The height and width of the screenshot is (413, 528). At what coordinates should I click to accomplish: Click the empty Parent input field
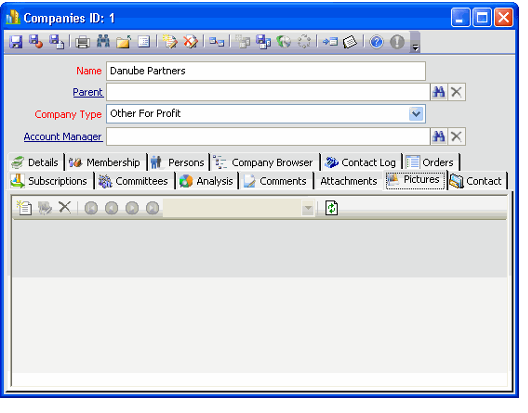[268, 92]
